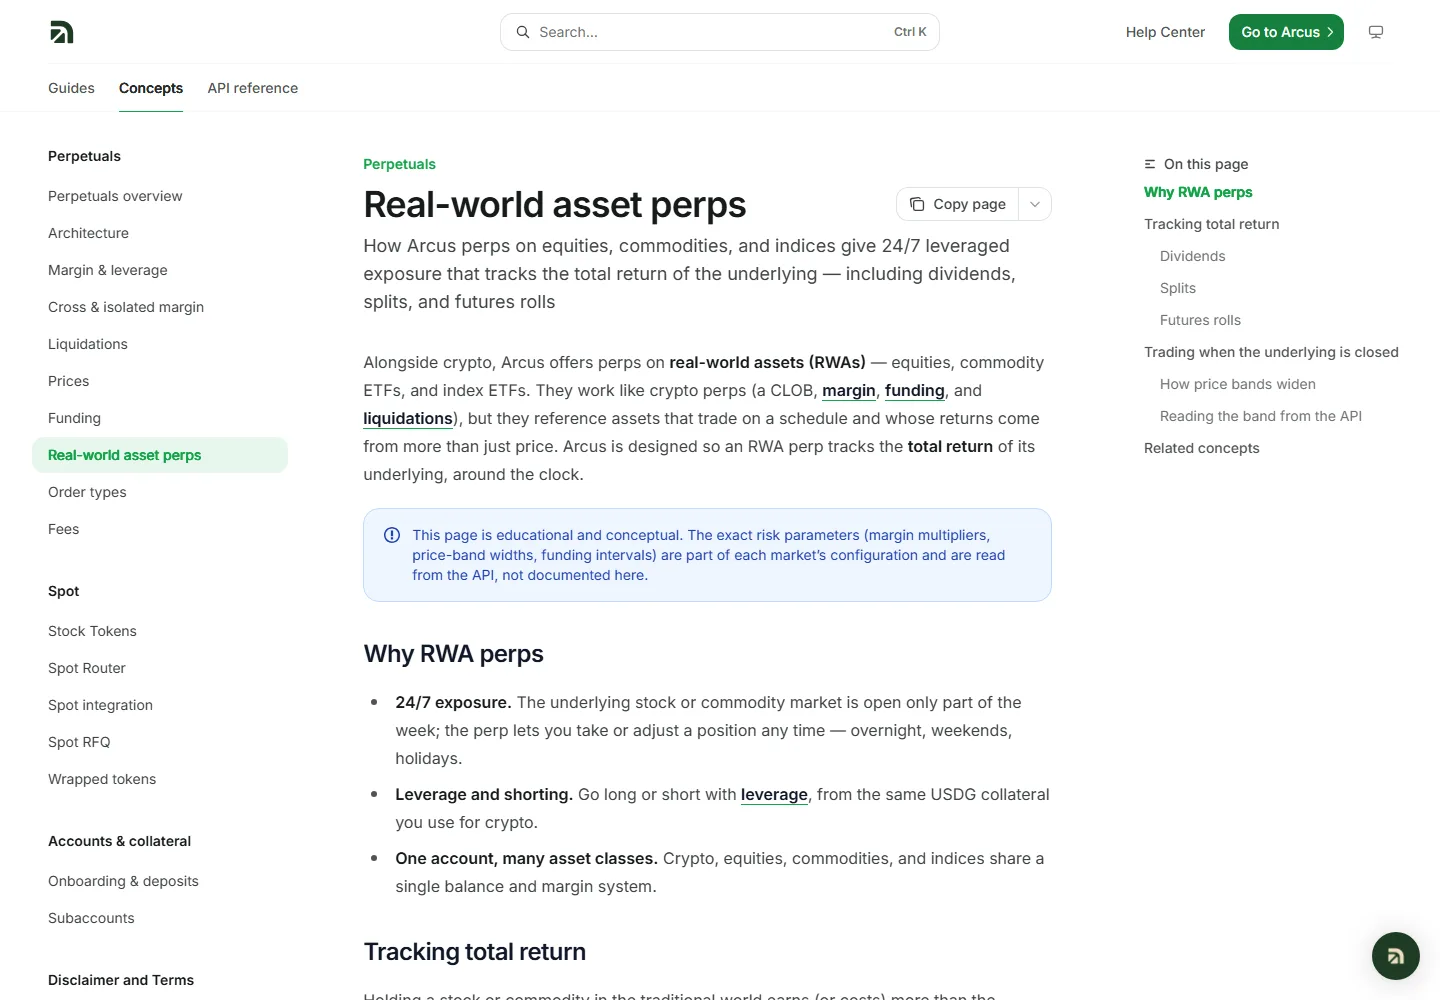Open the Guides tab
Screen dimensions: 1440x1000
pos(71,88)
